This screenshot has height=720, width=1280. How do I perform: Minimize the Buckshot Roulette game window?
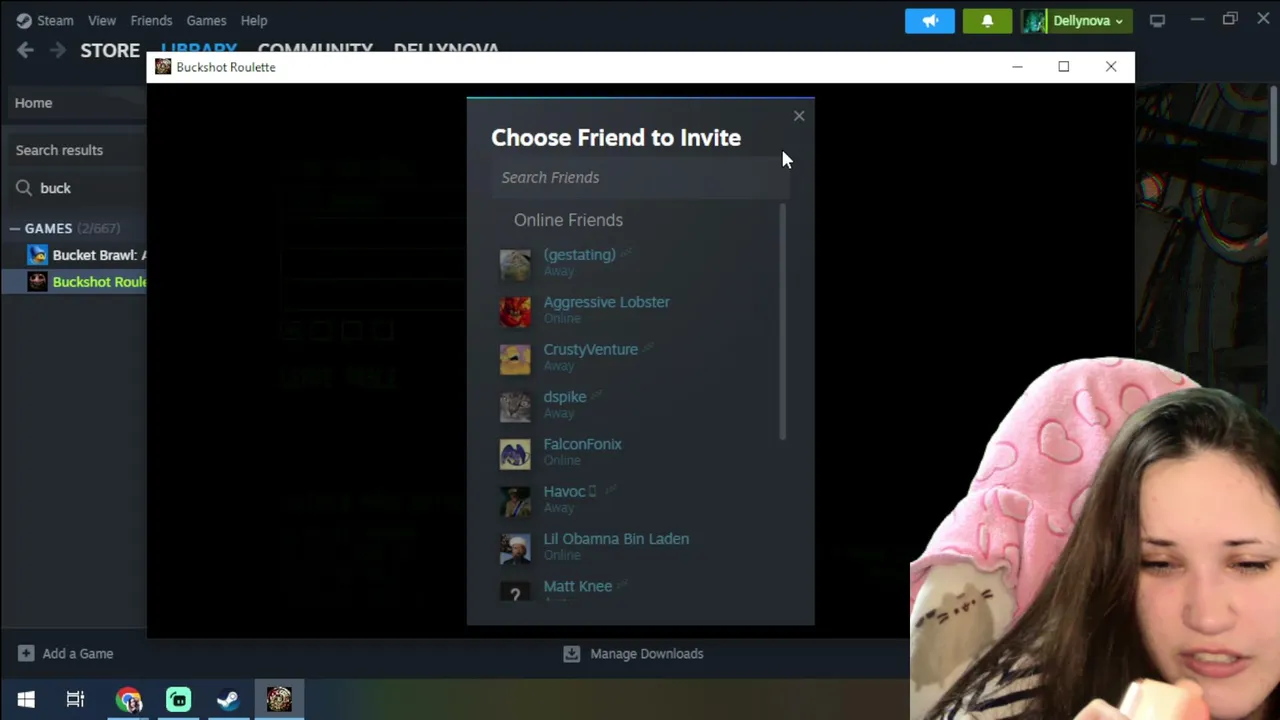pos(1017,67)
